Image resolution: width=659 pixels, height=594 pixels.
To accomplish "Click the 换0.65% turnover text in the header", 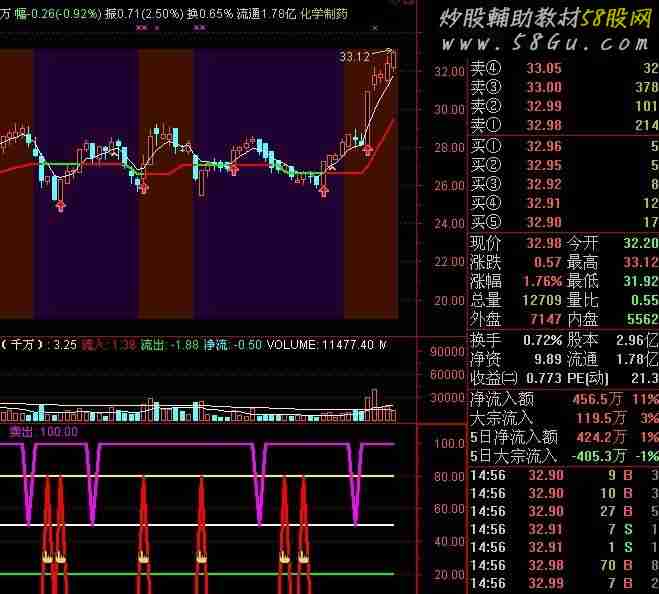I will point(210,14).
